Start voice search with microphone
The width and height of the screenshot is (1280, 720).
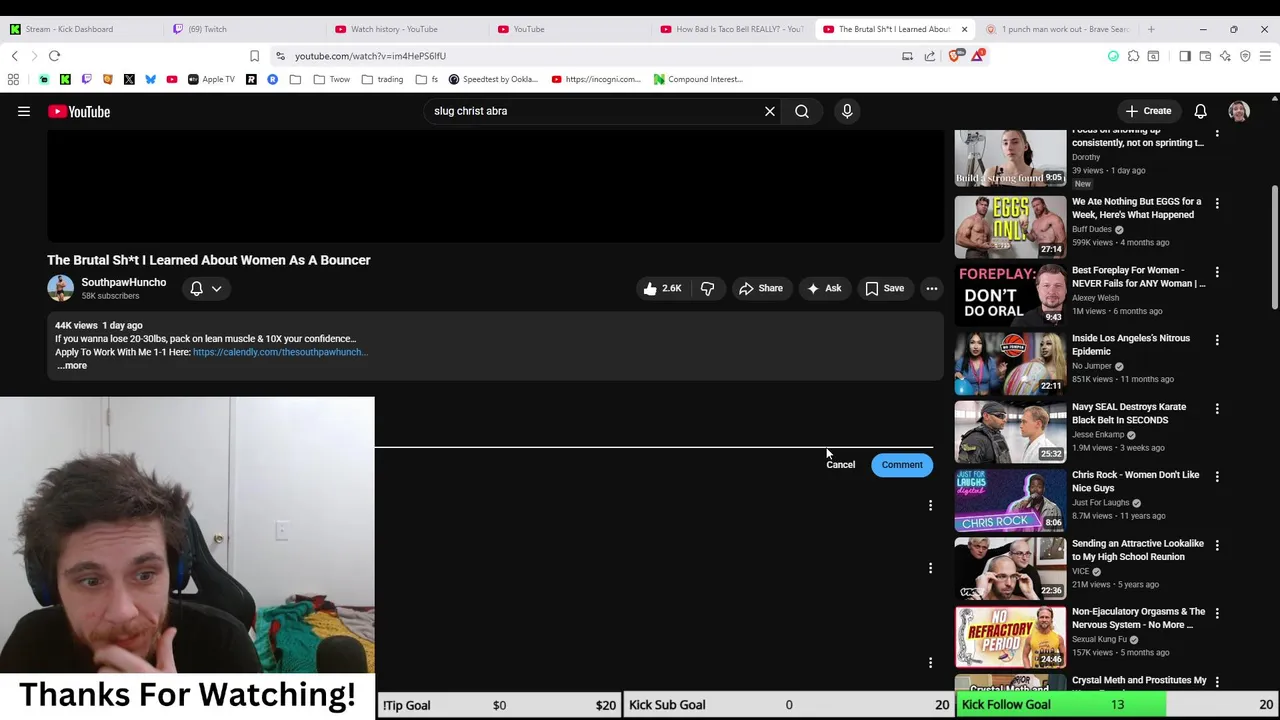click(847, 111)
